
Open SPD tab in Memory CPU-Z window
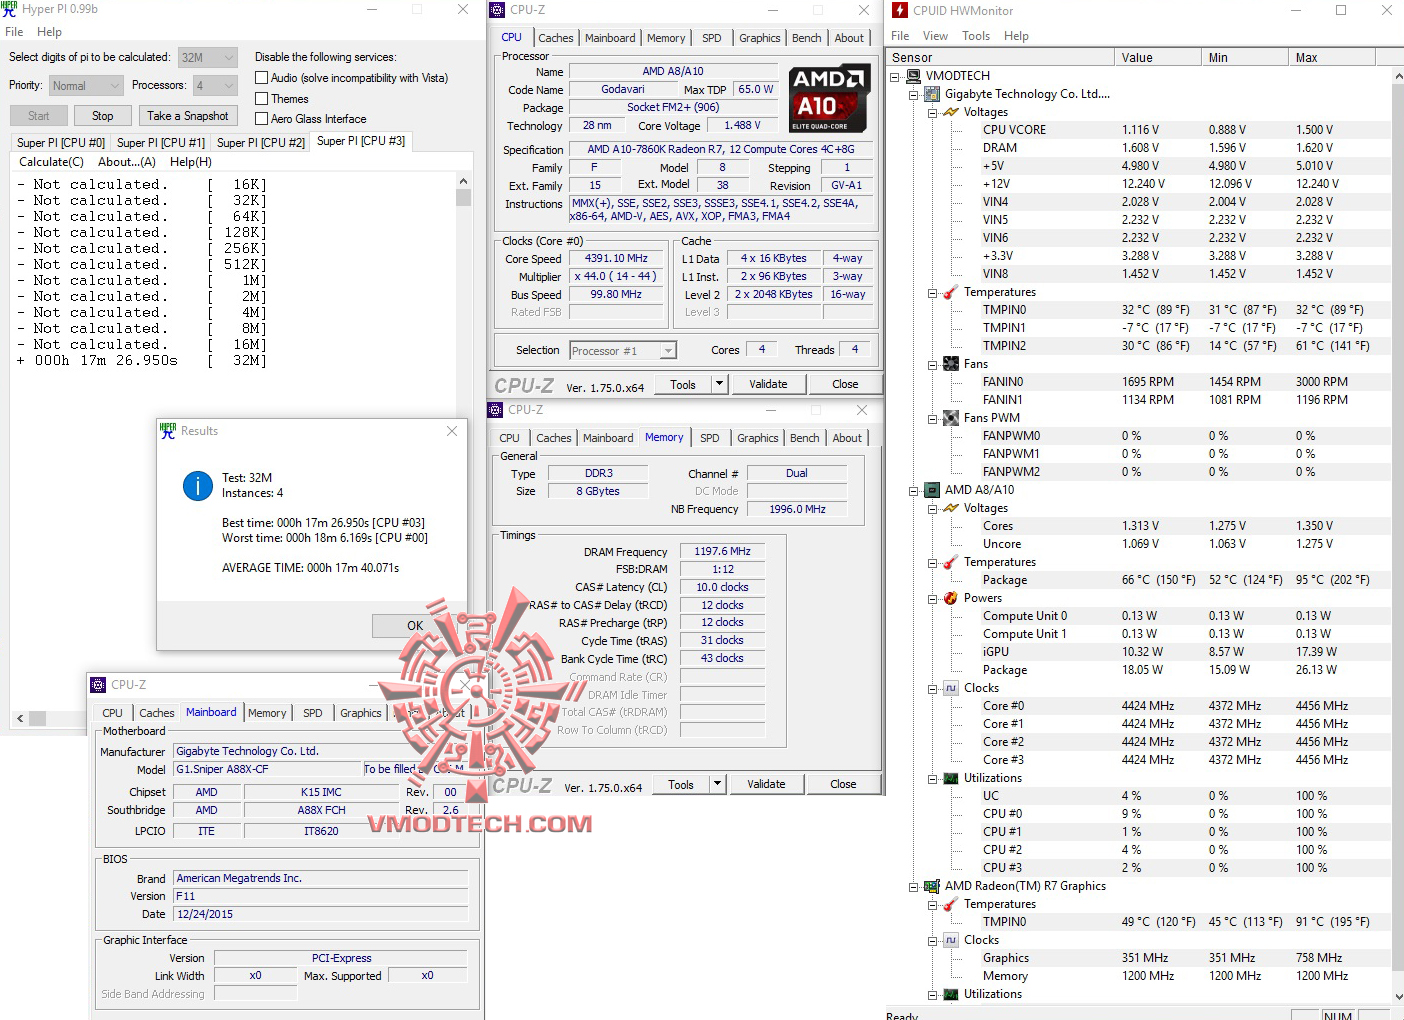tap(709, 438)
